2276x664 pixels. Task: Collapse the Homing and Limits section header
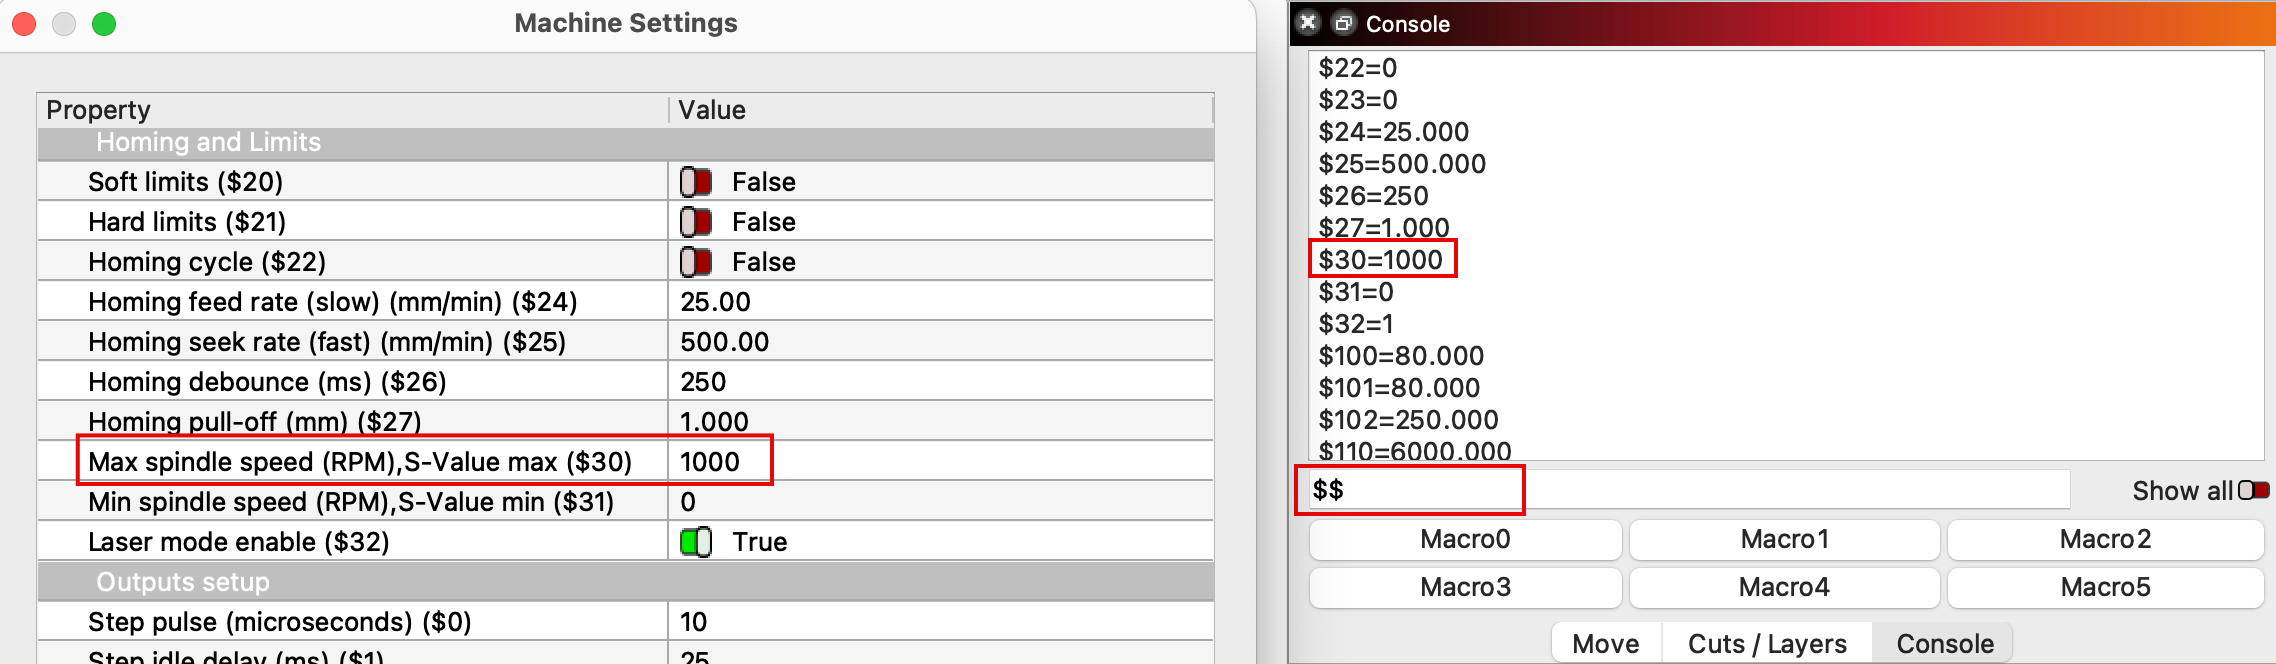pyautogui.click(x=208, y=142)
